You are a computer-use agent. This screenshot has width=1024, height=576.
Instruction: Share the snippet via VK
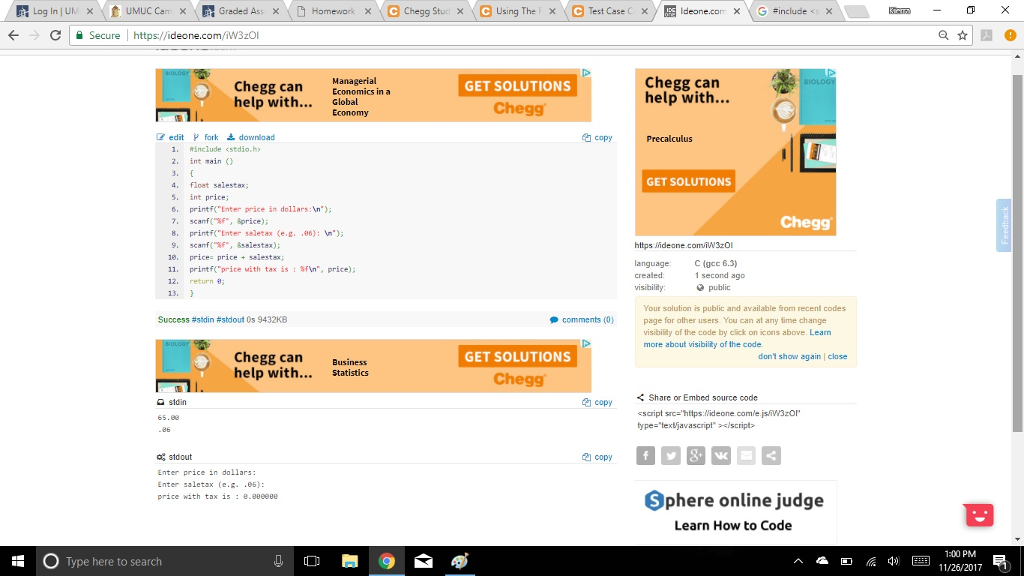tap(721, 455)
